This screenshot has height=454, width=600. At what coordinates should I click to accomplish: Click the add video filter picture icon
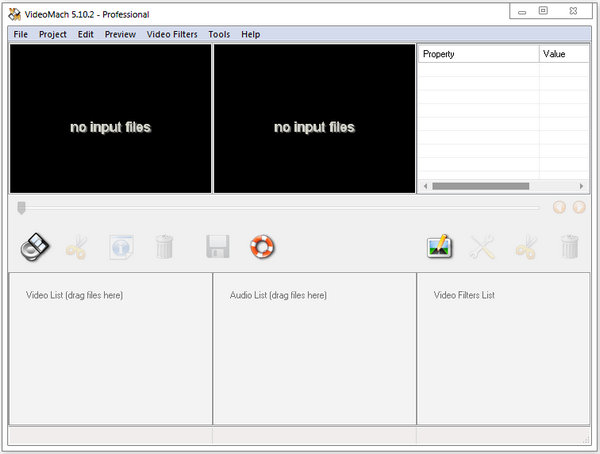[439, 246]
